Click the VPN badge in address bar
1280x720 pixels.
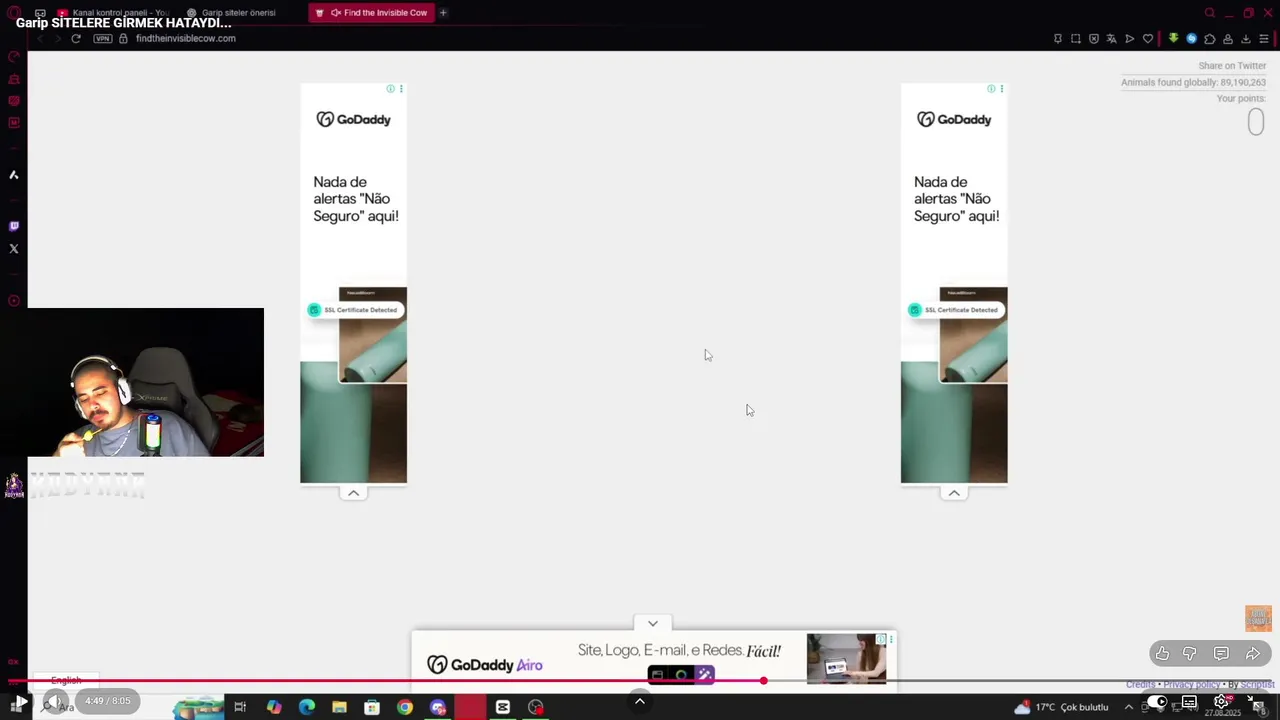pyautogui.click(x=103, y=38)
